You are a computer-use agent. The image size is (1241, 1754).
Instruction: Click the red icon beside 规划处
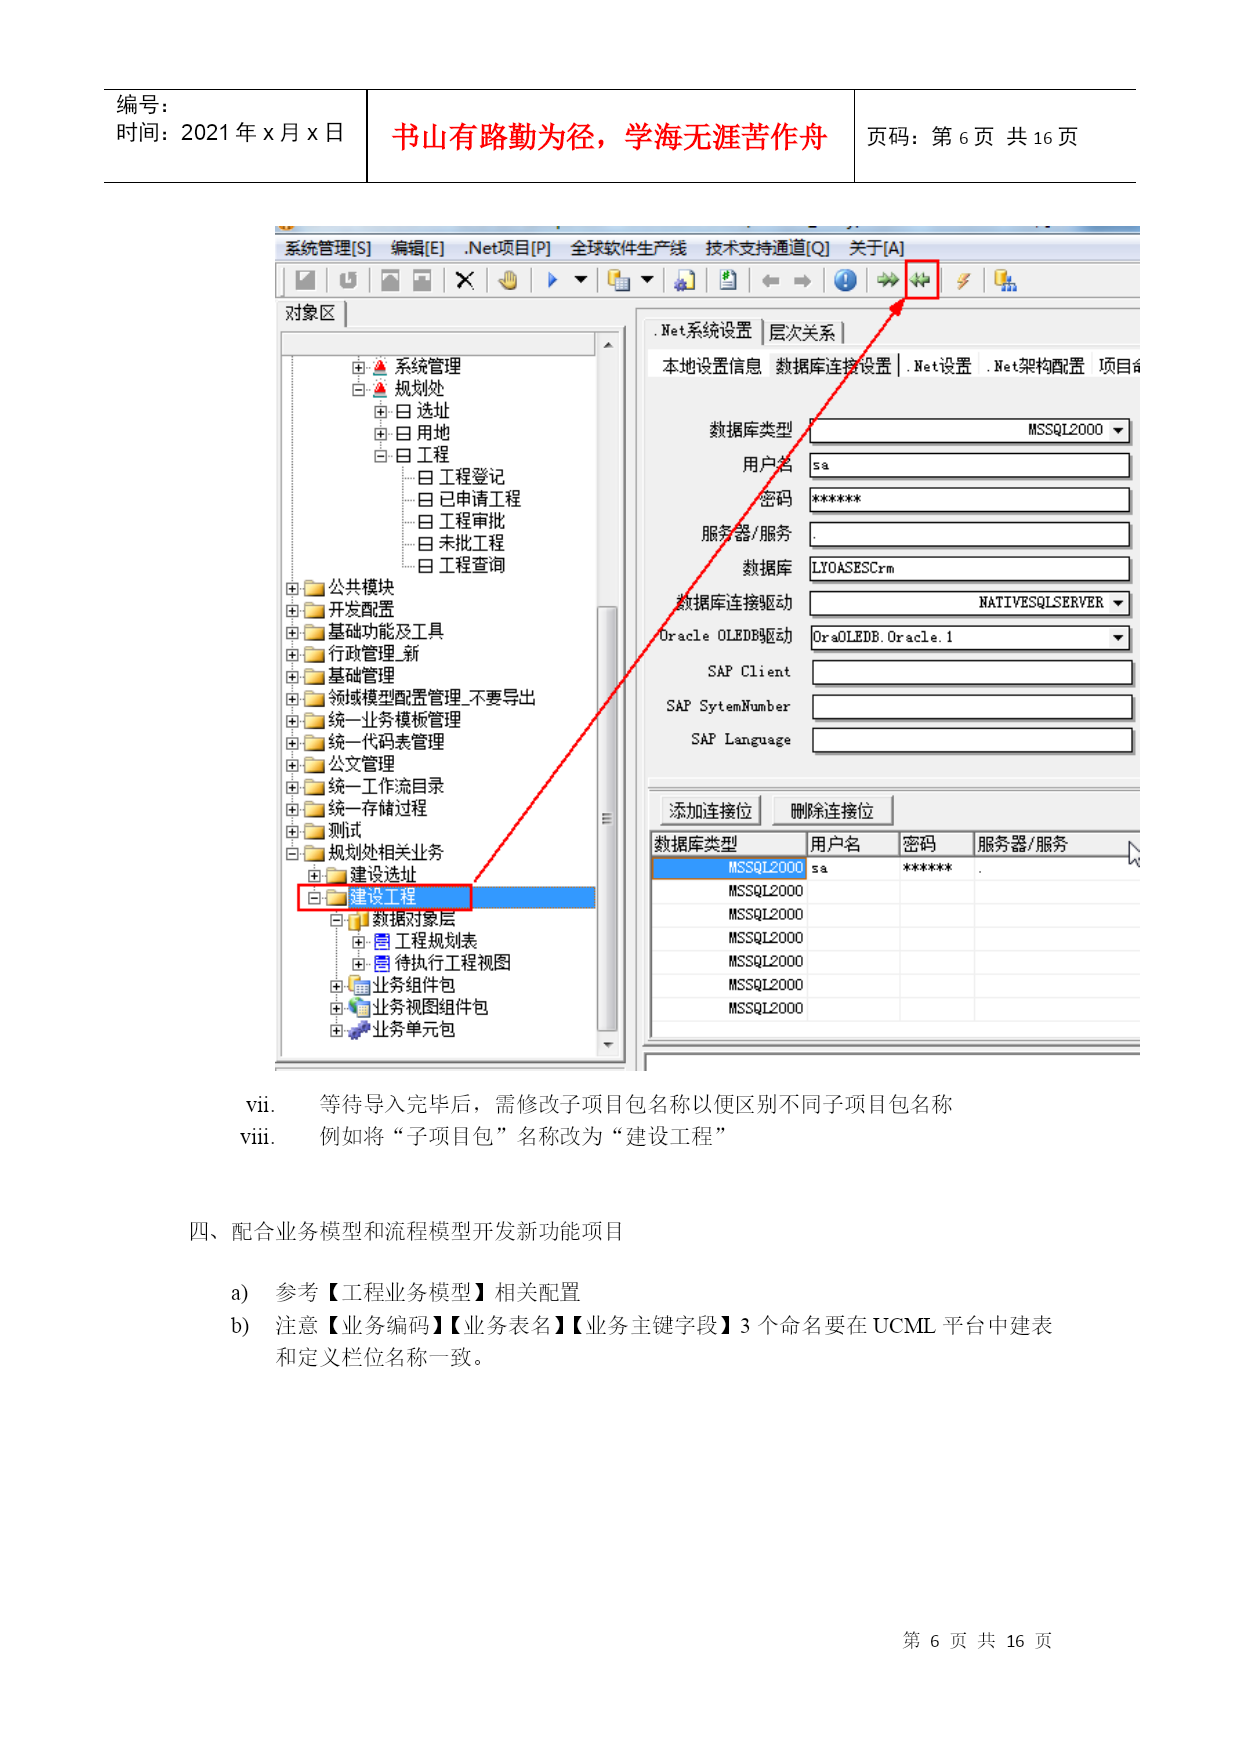380,389
